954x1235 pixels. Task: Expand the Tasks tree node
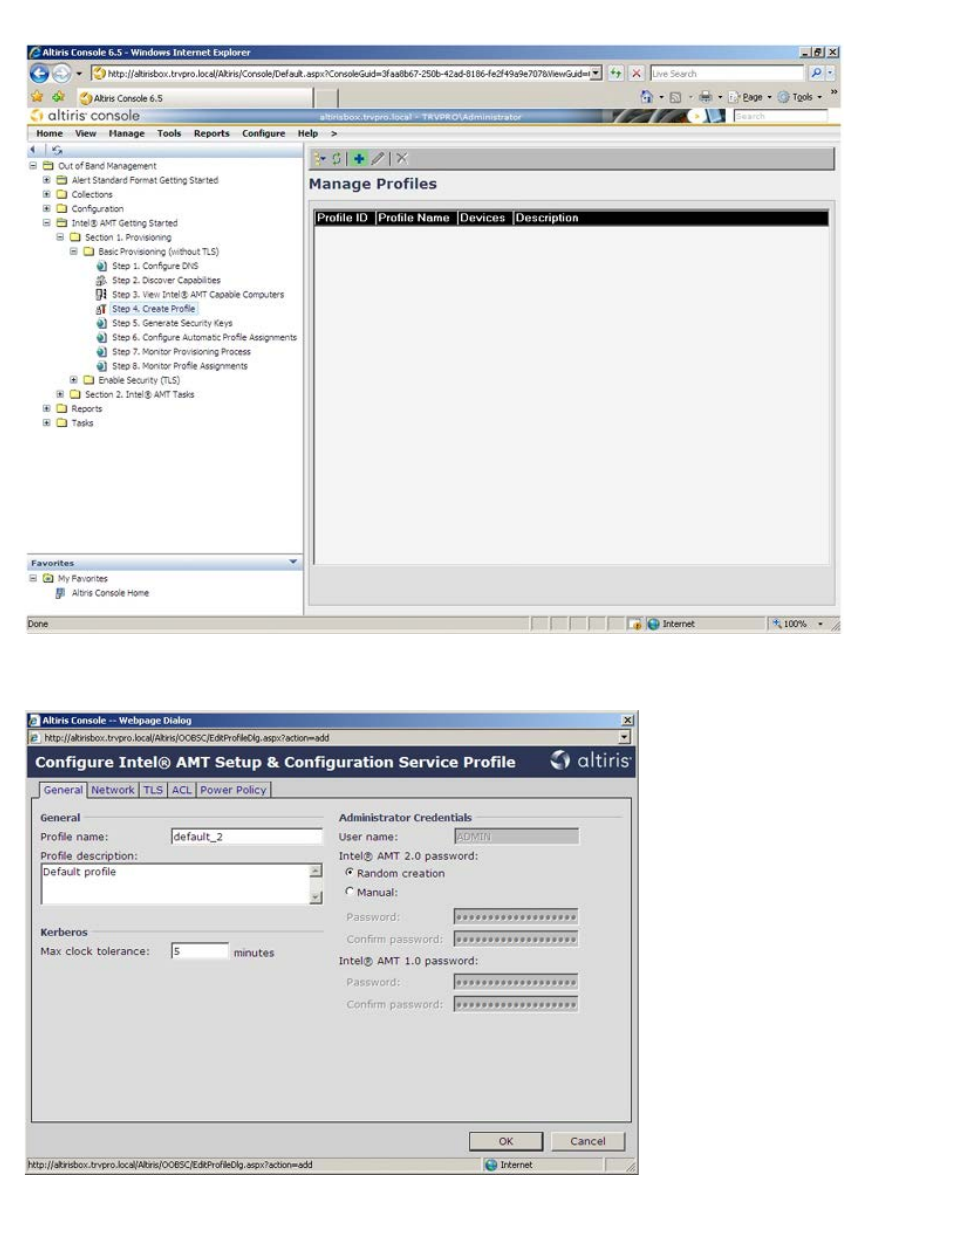point(46,422)
